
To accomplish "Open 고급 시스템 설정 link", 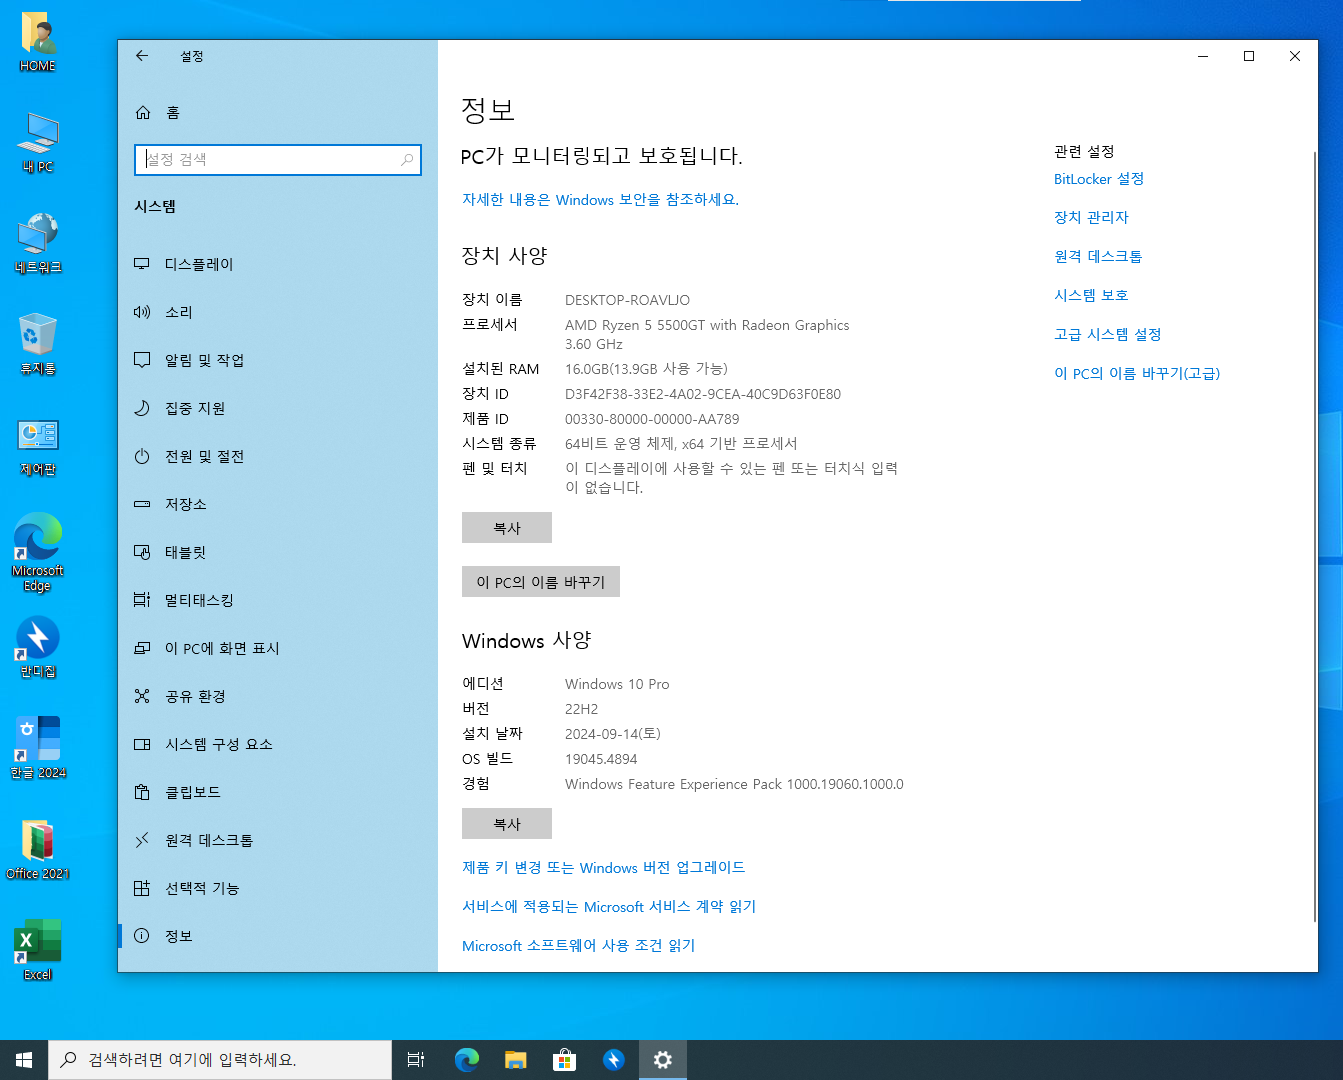I will (1107, 334).
